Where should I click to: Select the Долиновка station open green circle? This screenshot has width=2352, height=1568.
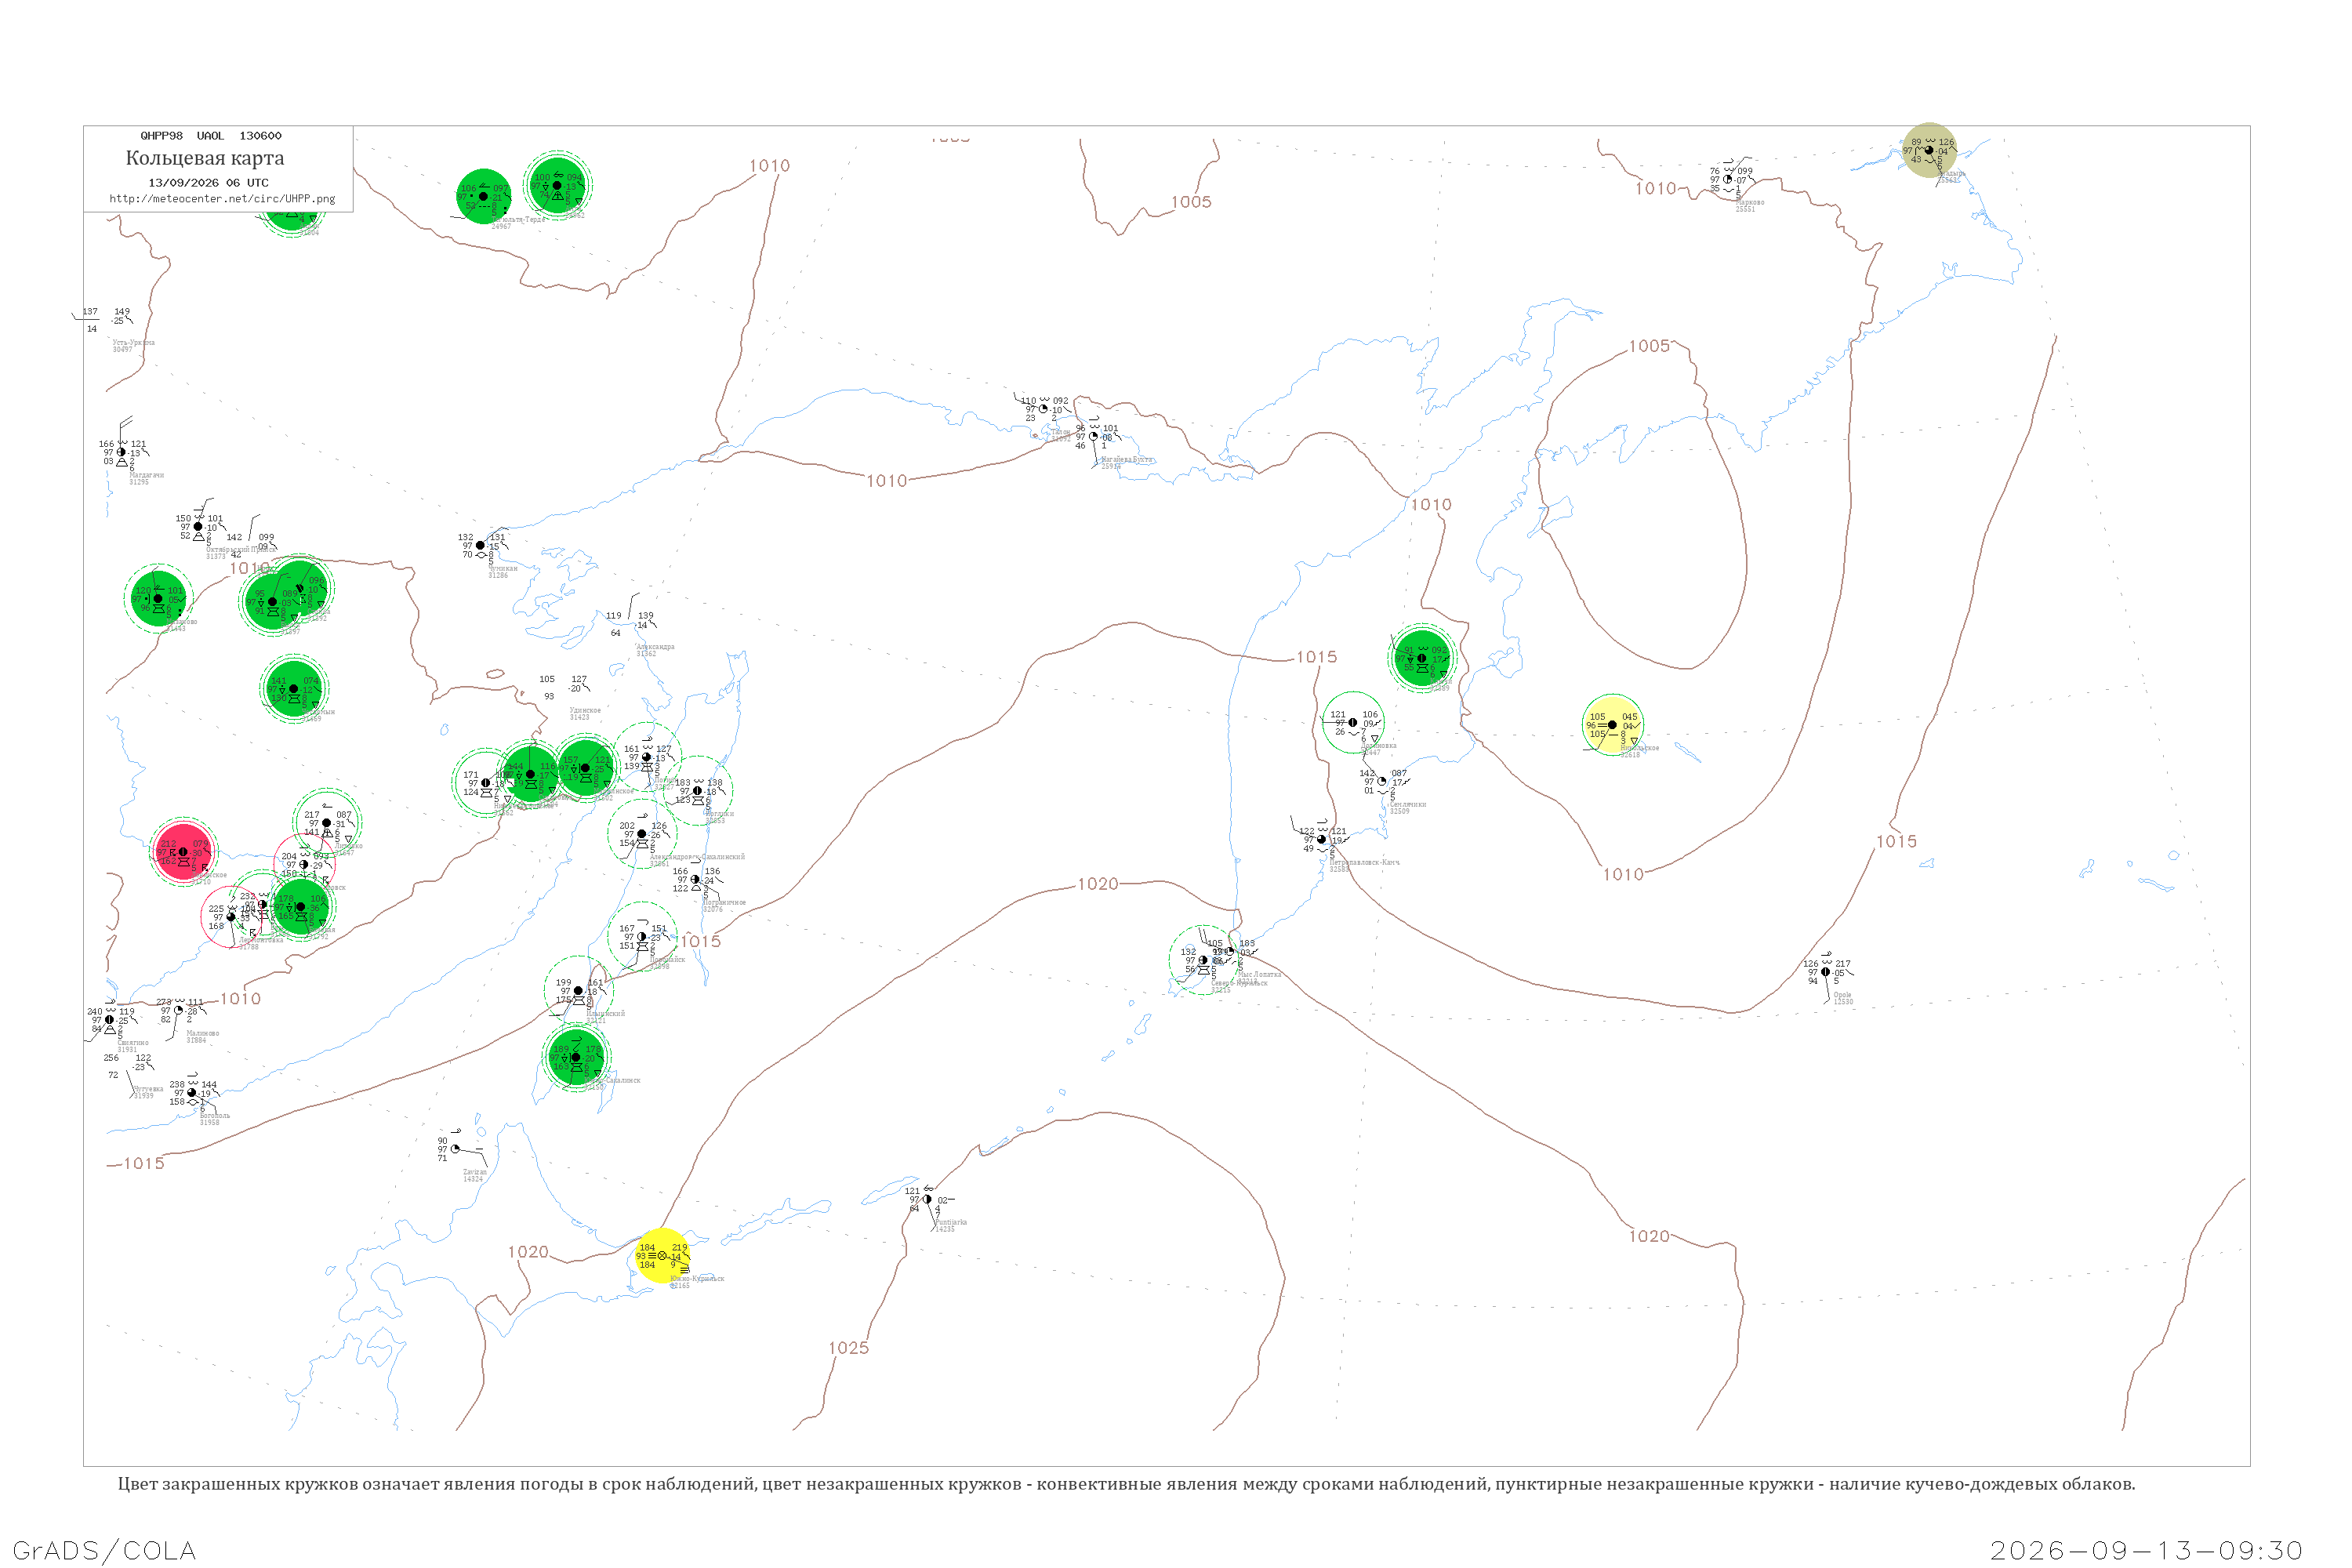(1353, 722)
